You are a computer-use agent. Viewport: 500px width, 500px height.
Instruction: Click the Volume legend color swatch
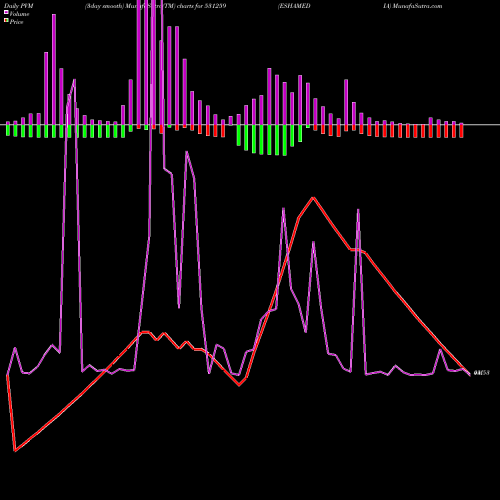6,13
